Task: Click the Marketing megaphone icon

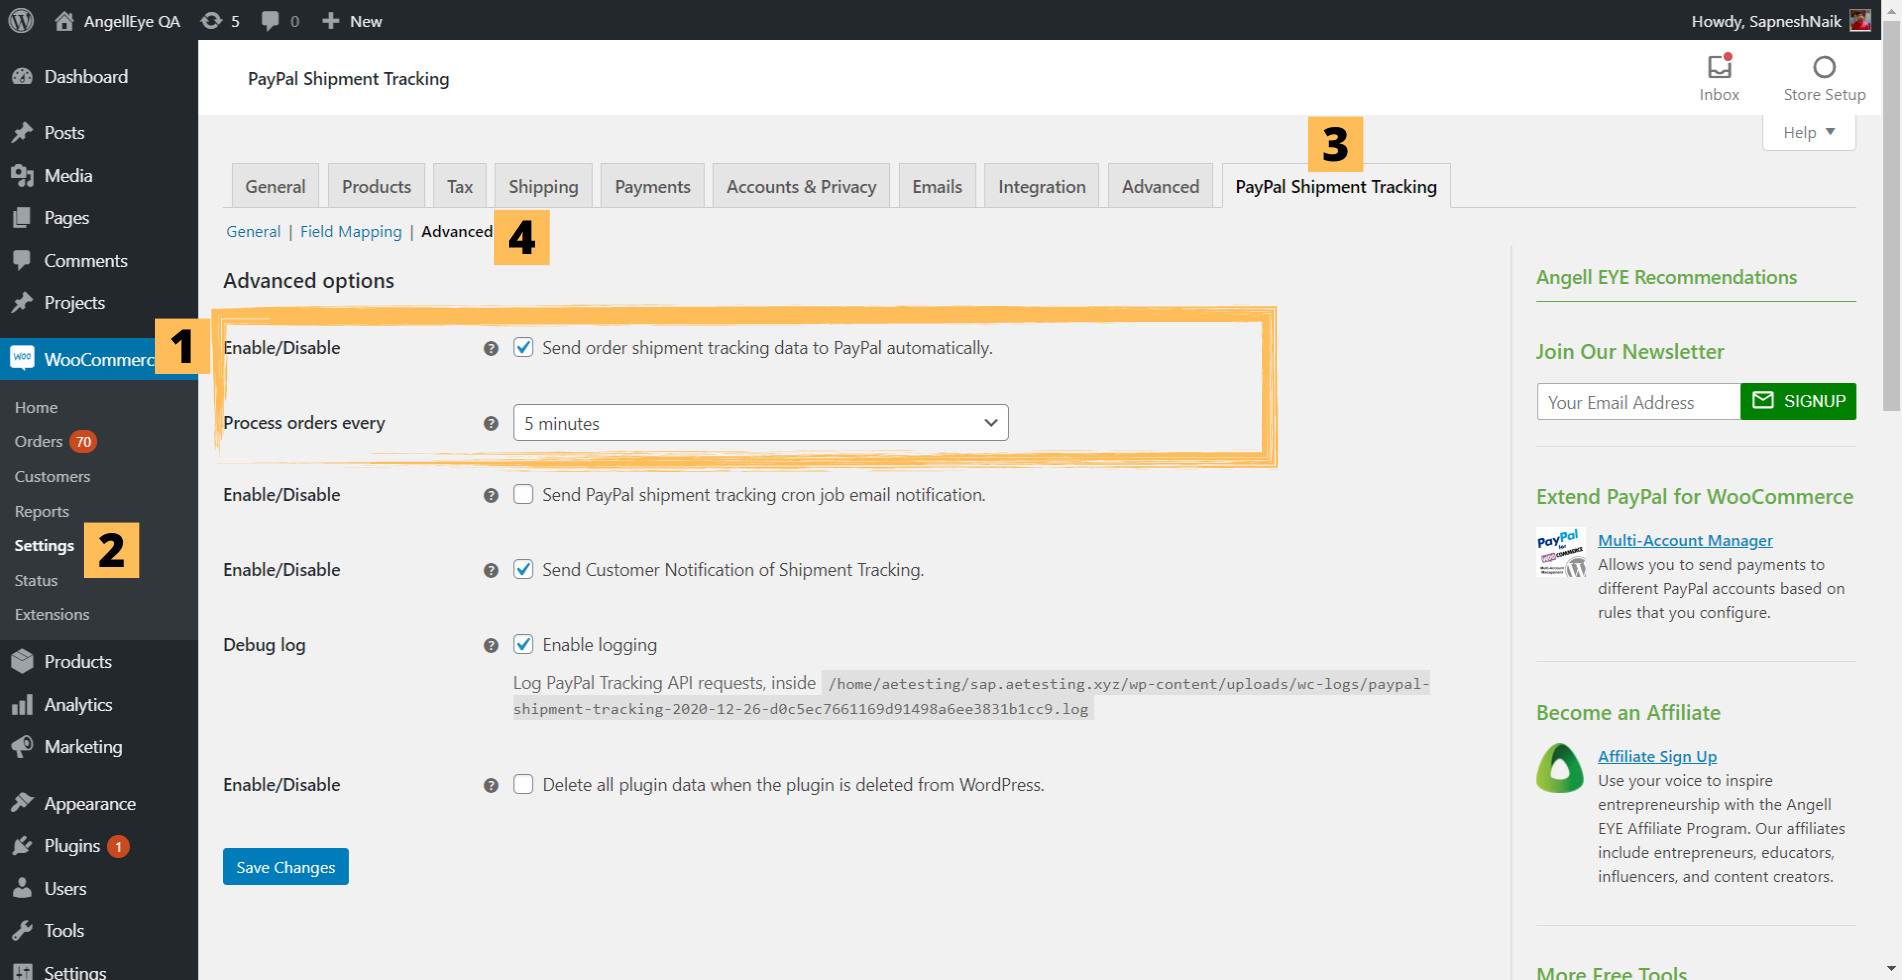Action: click(x=22, y=747)
